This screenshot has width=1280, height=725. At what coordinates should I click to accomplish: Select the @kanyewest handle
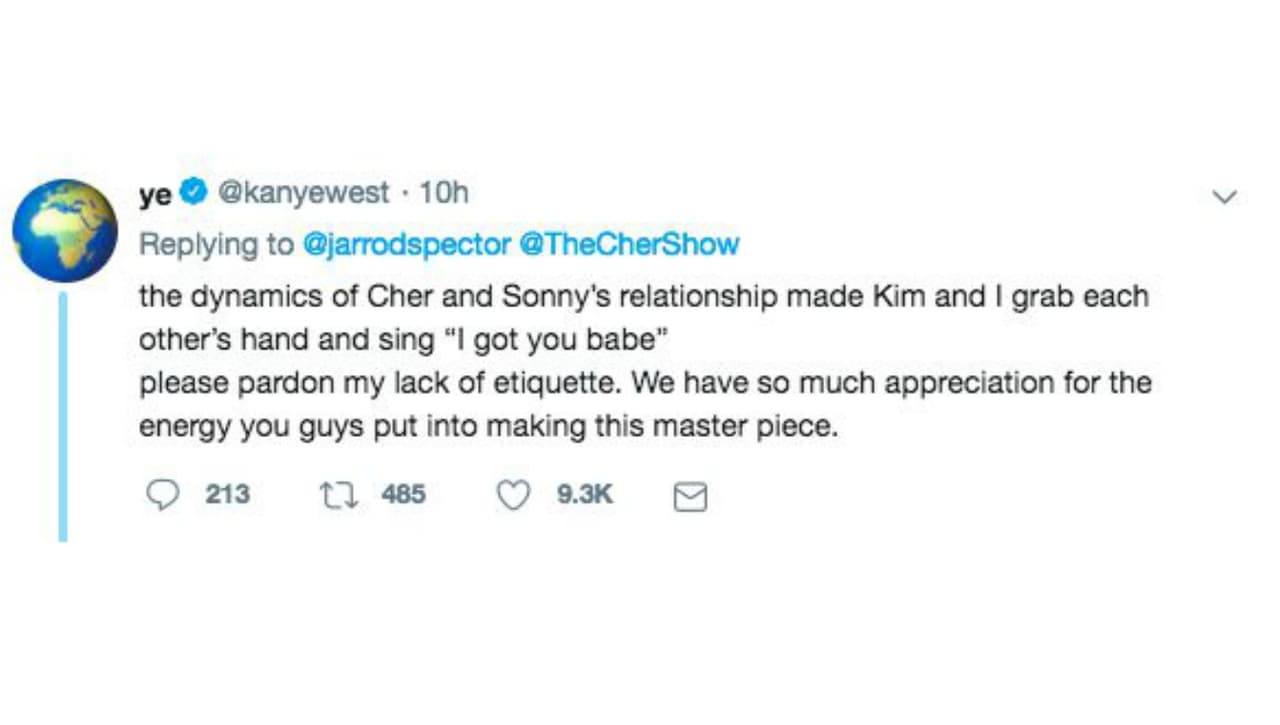[303, 192]
